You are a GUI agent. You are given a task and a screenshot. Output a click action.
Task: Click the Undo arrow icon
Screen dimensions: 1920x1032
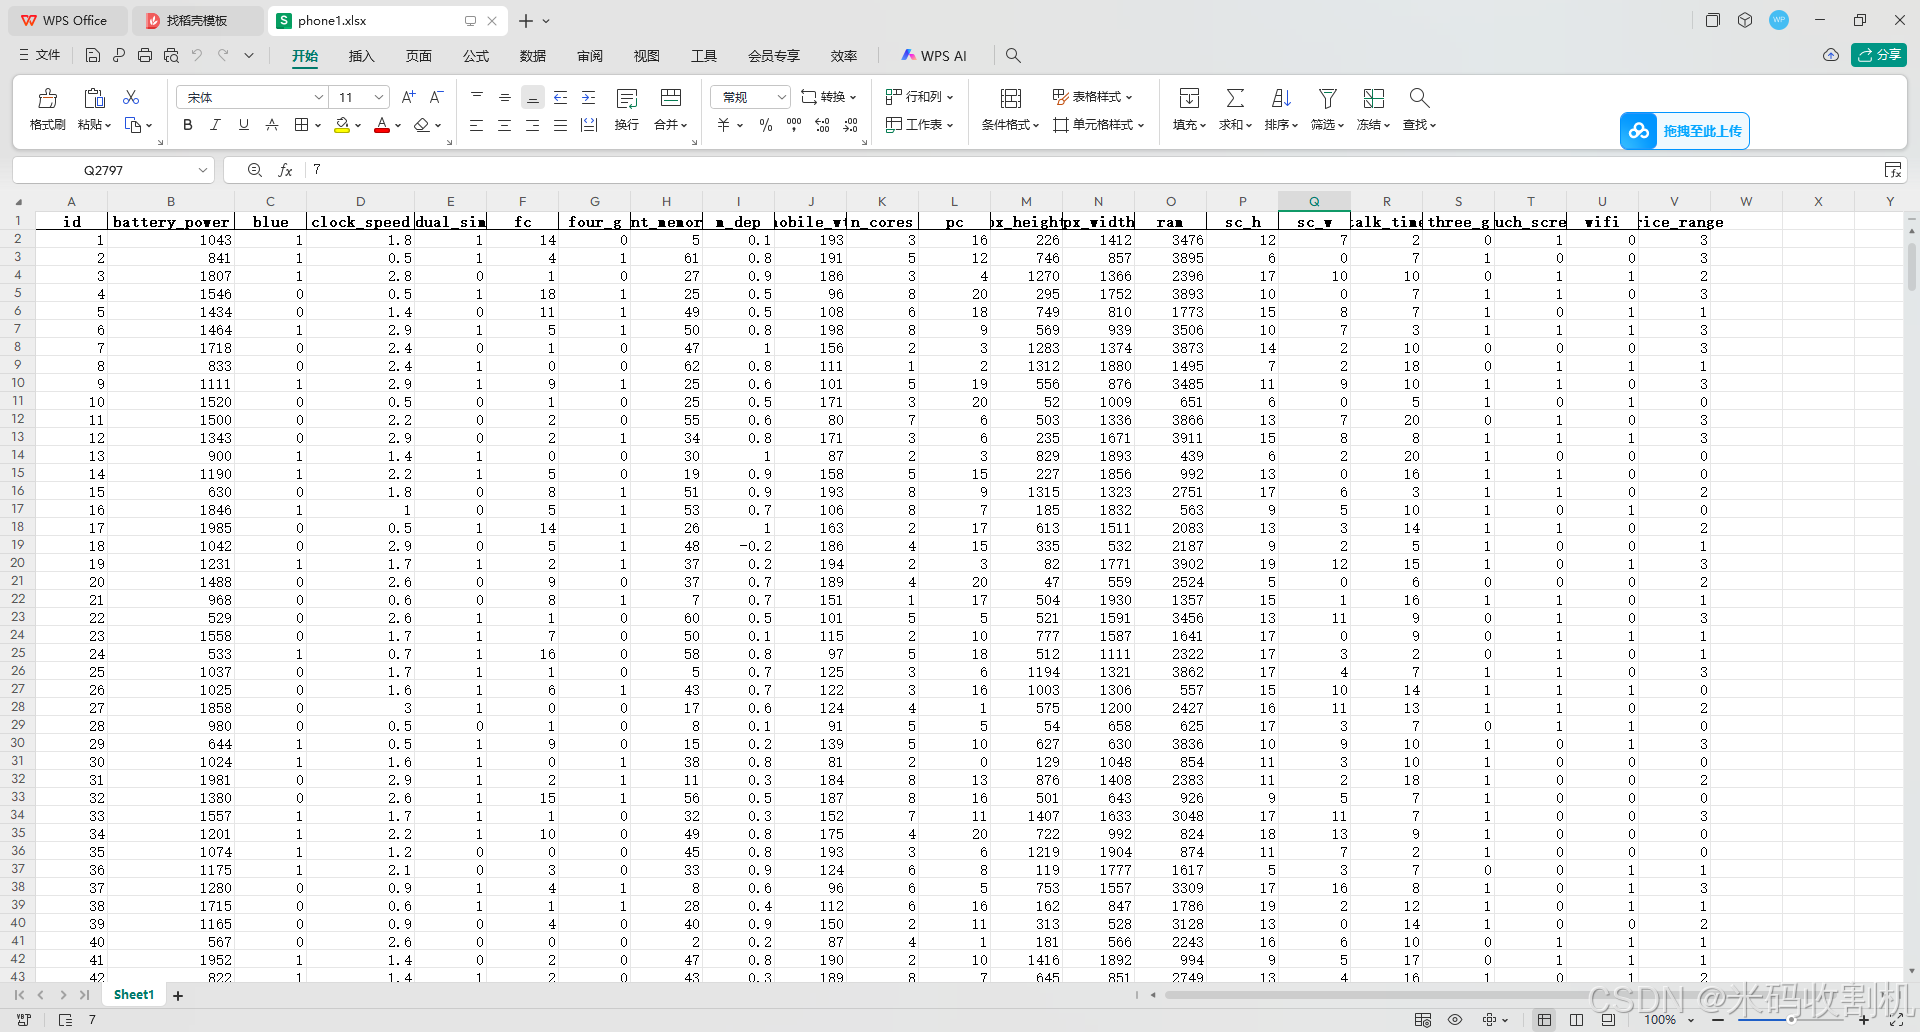[197, 55]
